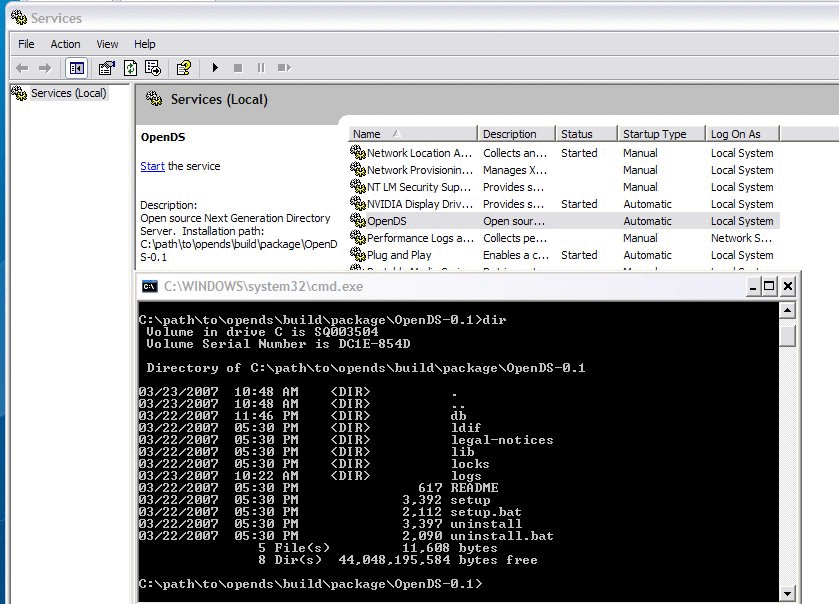Image resolution: width=839 pixels, height=604 pixels.
Task: Maximize the cmd.exe window
Action: [769, 287]
